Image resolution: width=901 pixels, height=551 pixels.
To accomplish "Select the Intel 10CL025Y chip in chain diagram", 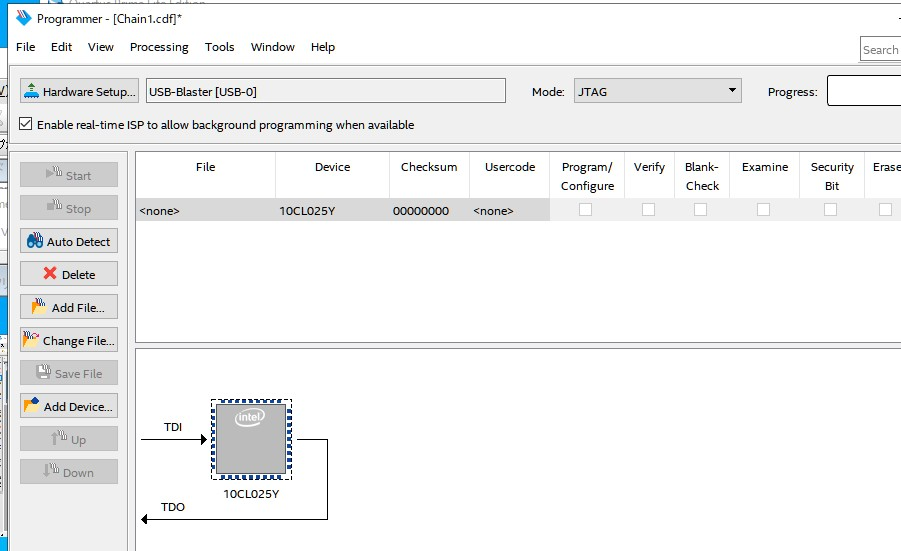I will [251, 440].
